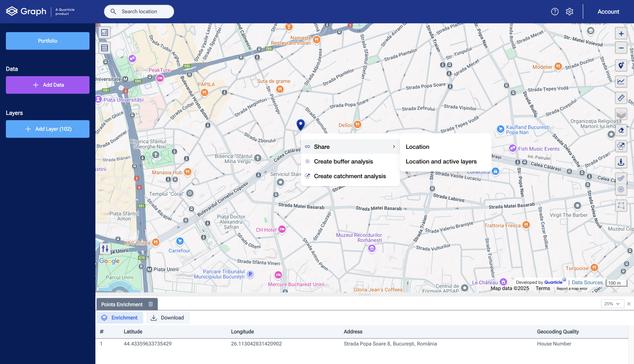Click the greyed-out brush tool icon
The height and width of the screenshot is (364, 634).
click(621, 178)
